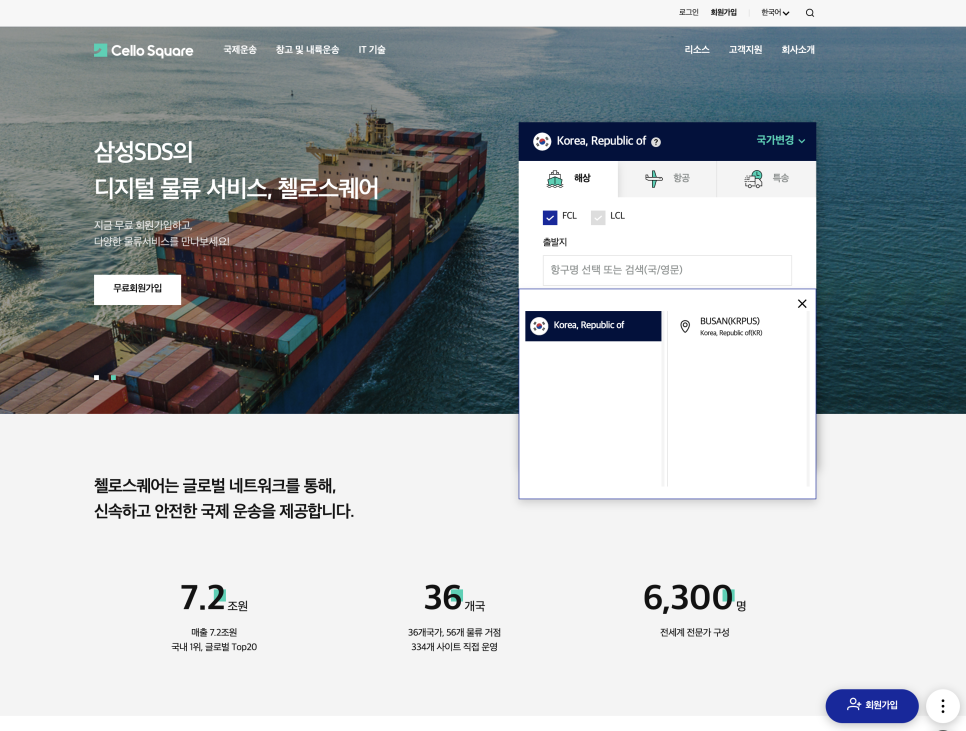Open the 고객지원 menu

[745, 50]
